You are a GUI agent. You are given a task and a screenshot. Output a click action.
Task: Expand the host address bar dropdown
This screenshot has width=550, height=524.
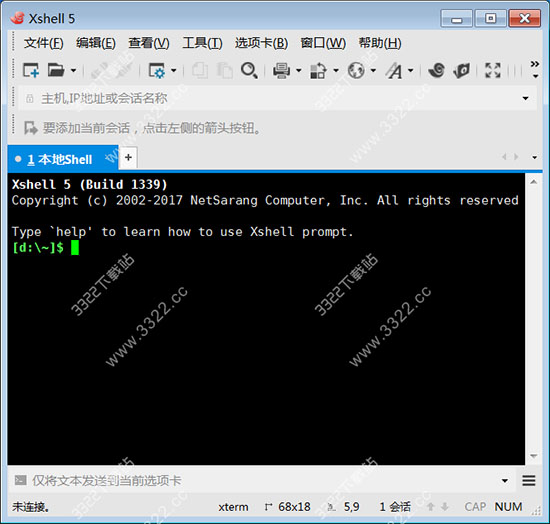click(525, 98)
